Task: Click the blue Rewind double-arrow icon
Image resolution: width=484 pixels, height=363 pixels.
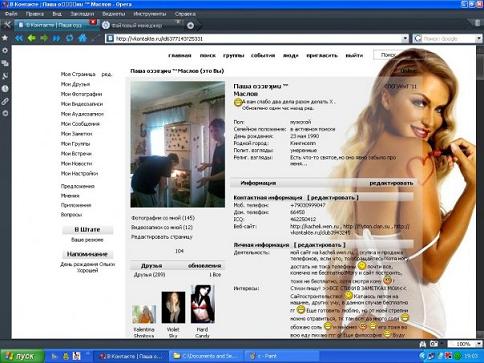Action: (19, 38)
